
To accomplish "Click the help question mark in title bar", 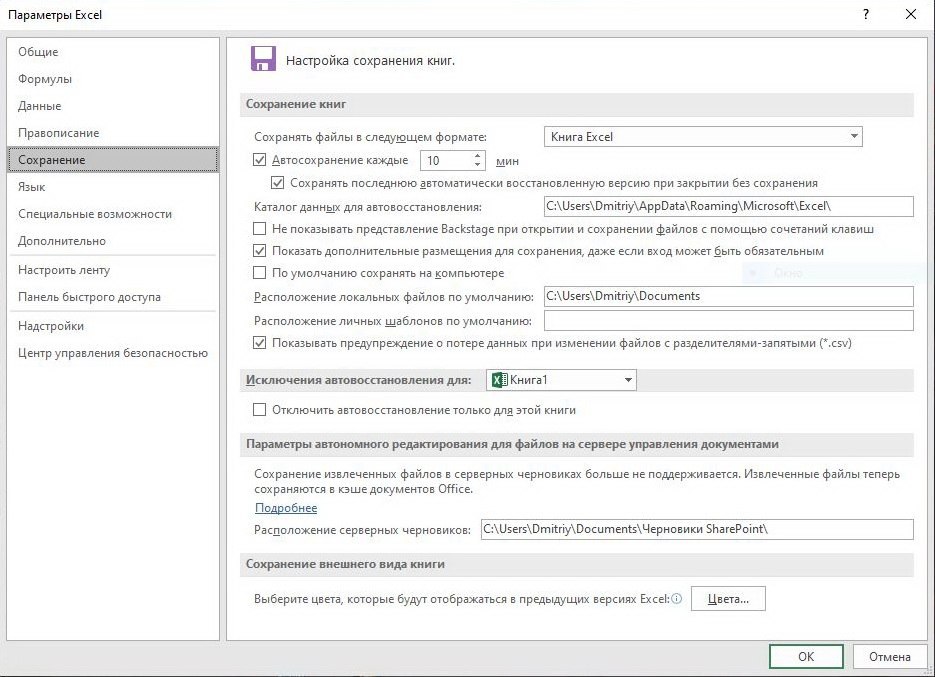I will click(865, 15).
